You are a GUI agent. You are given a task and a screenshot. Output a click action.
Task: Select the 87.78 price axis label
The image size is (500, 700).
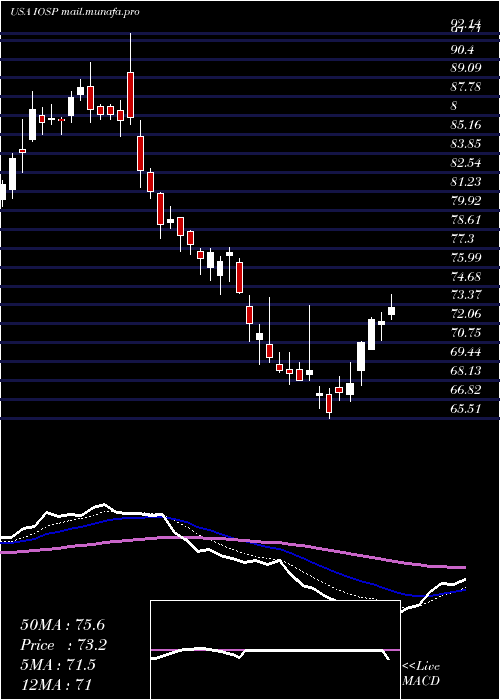(x=467, y=87)
